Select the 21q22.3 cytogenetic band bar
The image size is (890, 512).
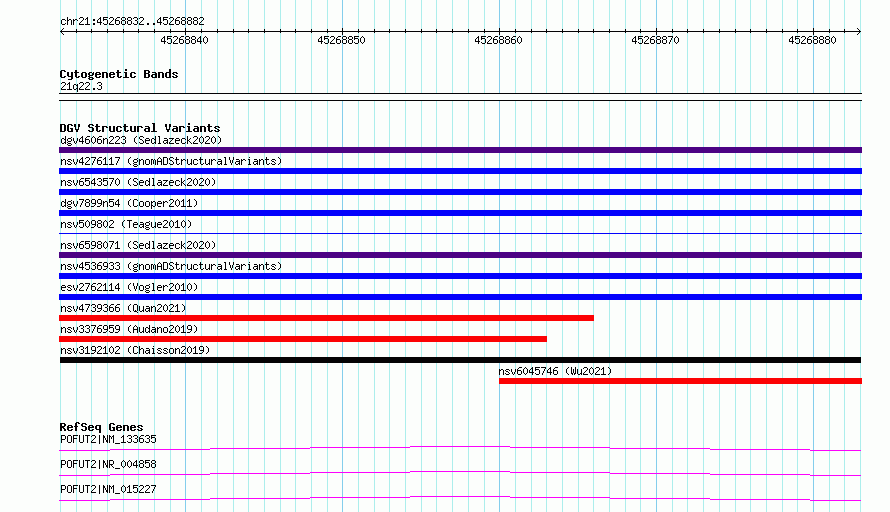click(460, 97)
